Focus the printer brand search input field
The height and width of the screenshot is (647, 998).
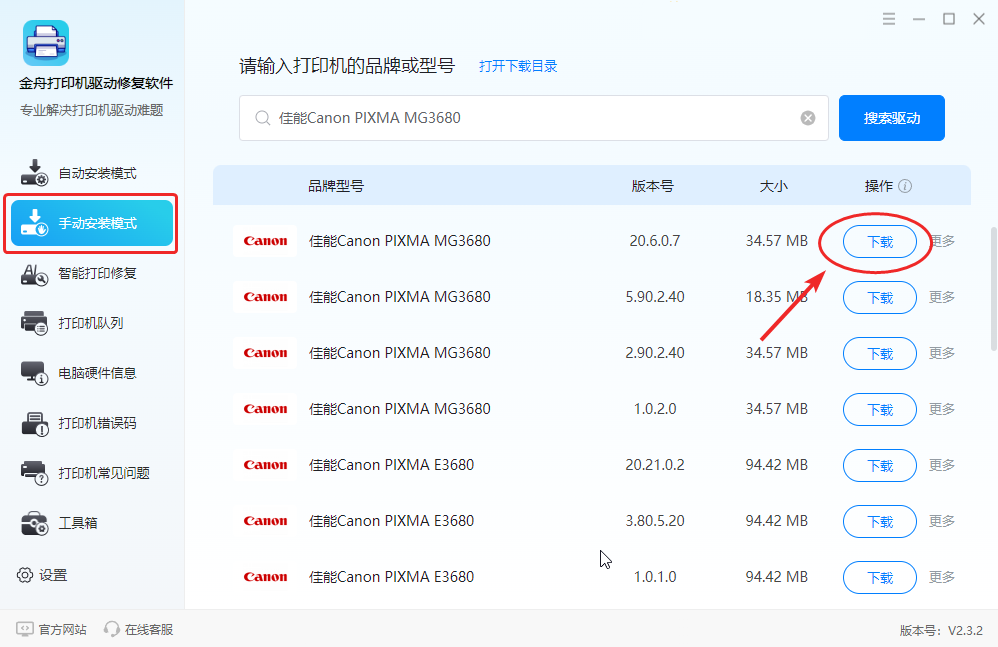click(533, 118)
